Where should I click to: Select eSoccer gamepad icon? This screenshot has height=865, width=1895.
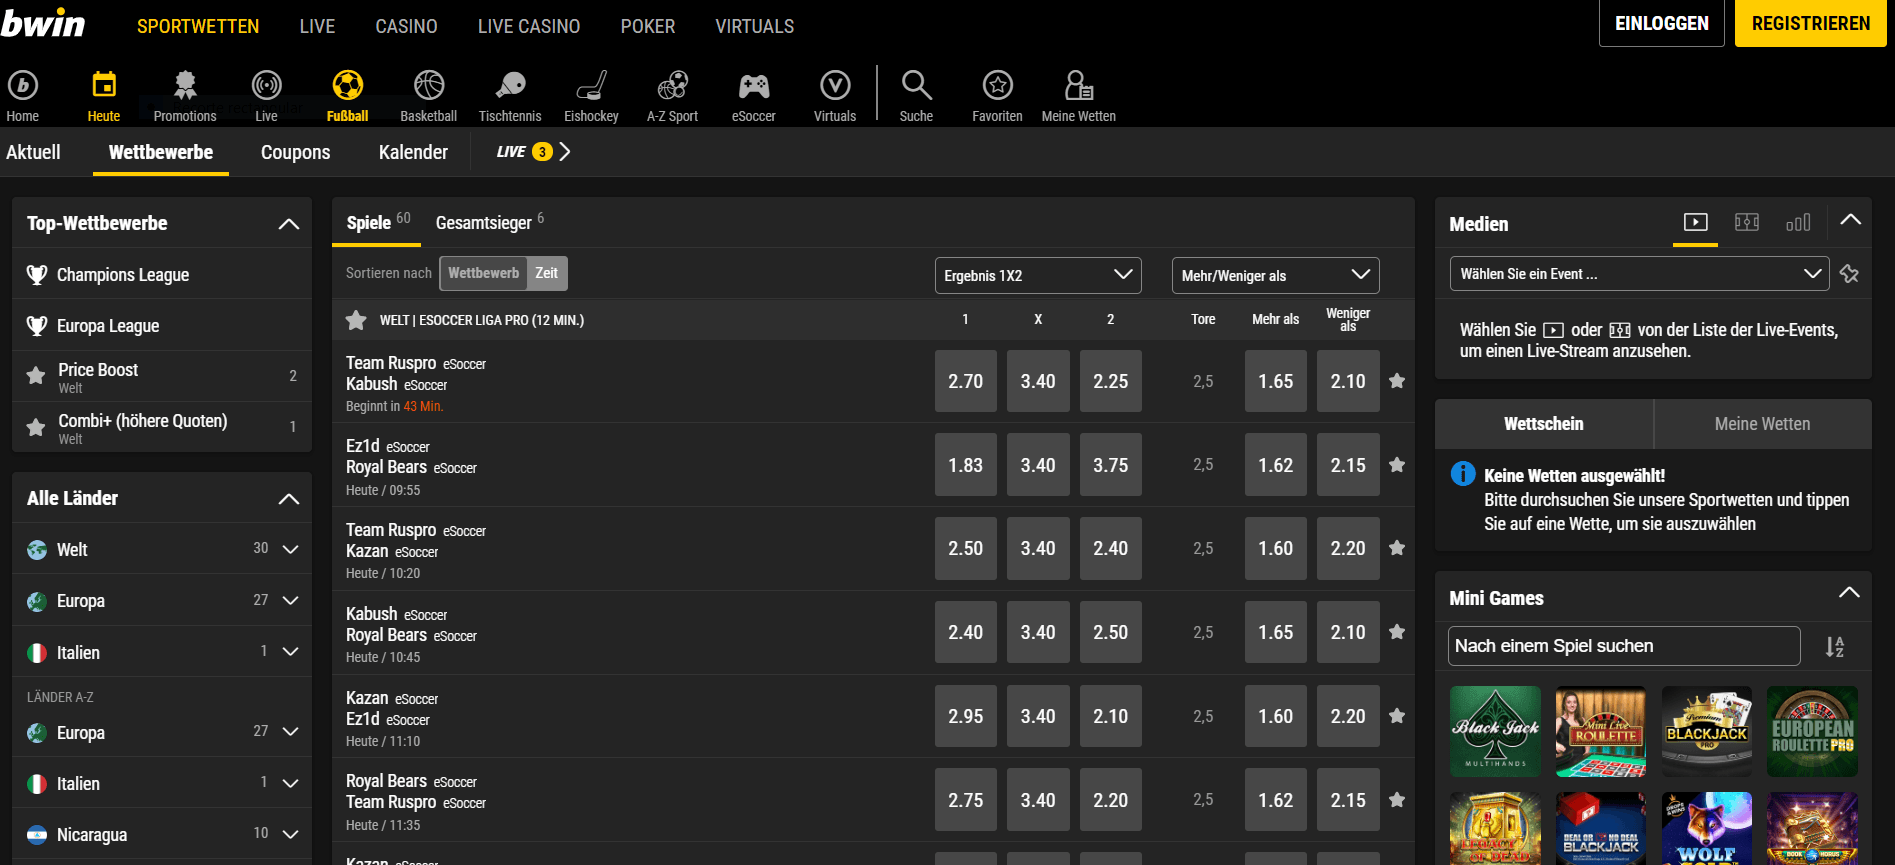(x=753, y=86)
